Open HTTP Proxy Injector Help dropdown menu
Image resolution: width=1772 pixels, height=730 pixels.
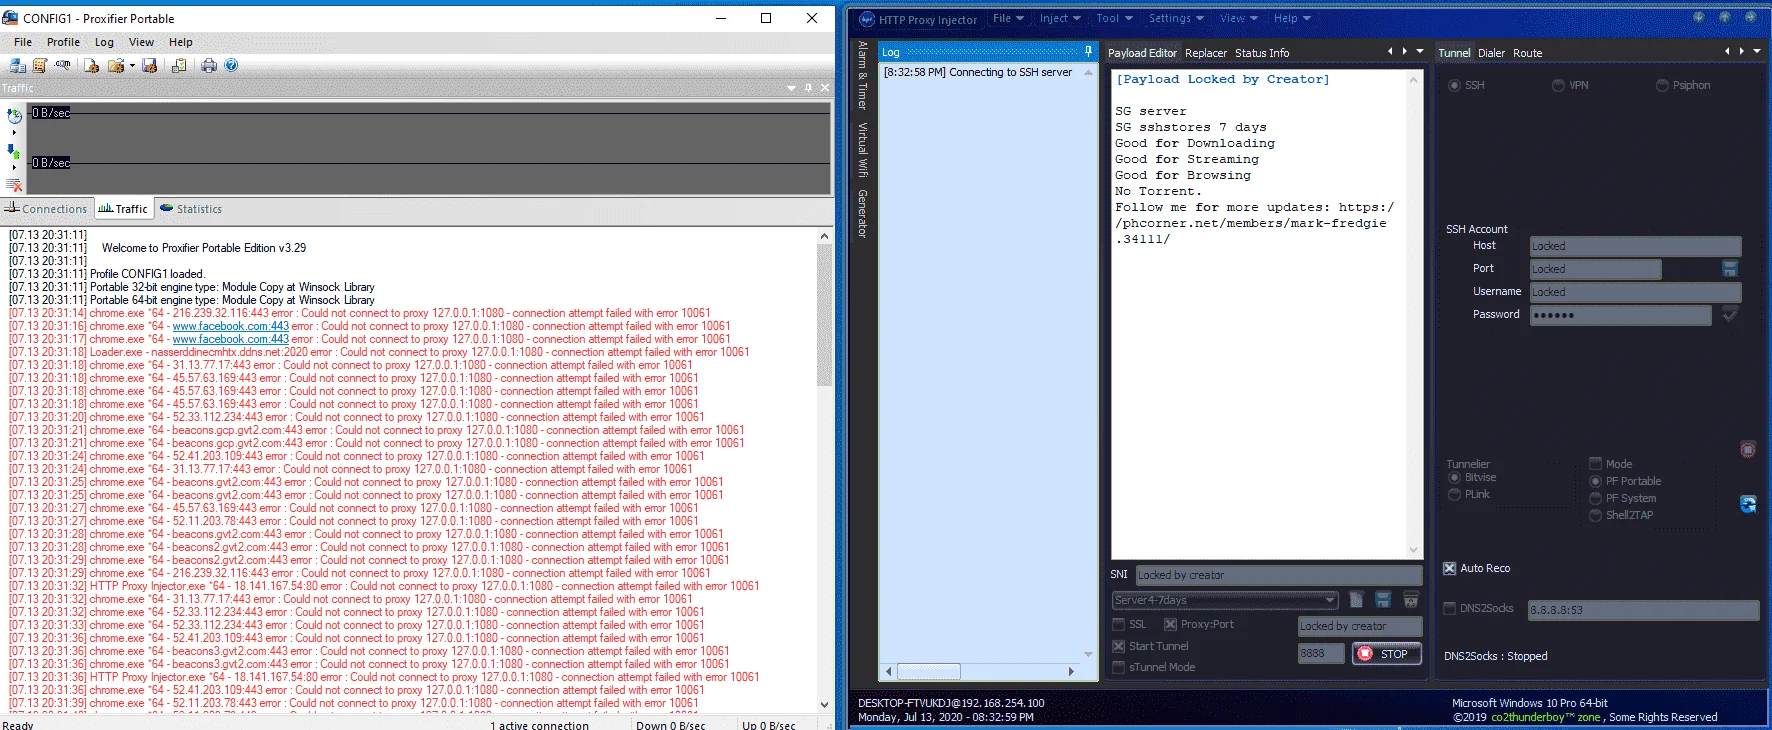click(1292, 18)
